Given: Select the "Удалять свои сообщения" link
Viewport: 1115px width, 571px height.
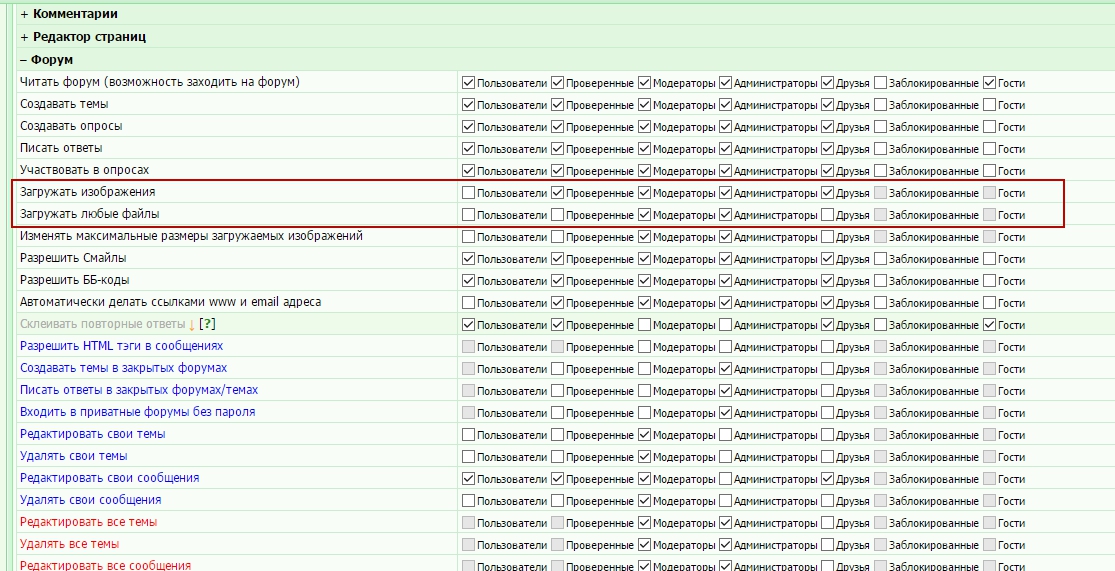Looking at the screenshot, I should (x=90, y=500).
